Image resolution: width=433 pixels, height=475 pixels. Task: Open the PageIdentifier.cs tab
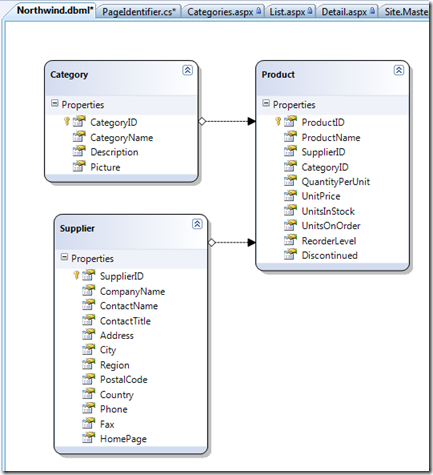coord(139,12)
